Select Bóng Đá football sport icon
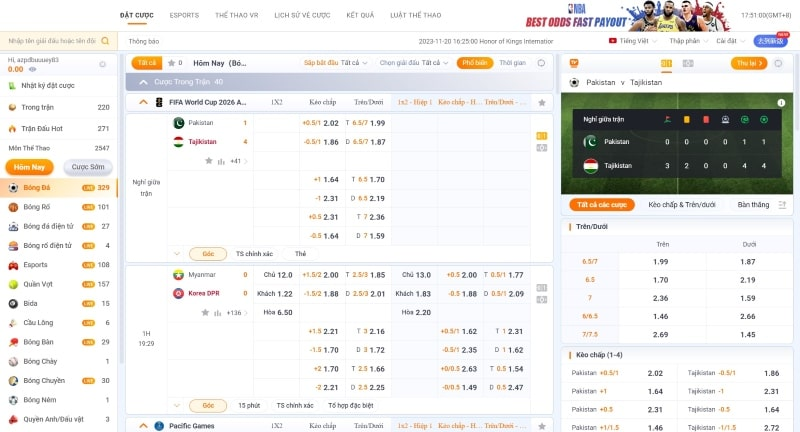 point(13,188)
